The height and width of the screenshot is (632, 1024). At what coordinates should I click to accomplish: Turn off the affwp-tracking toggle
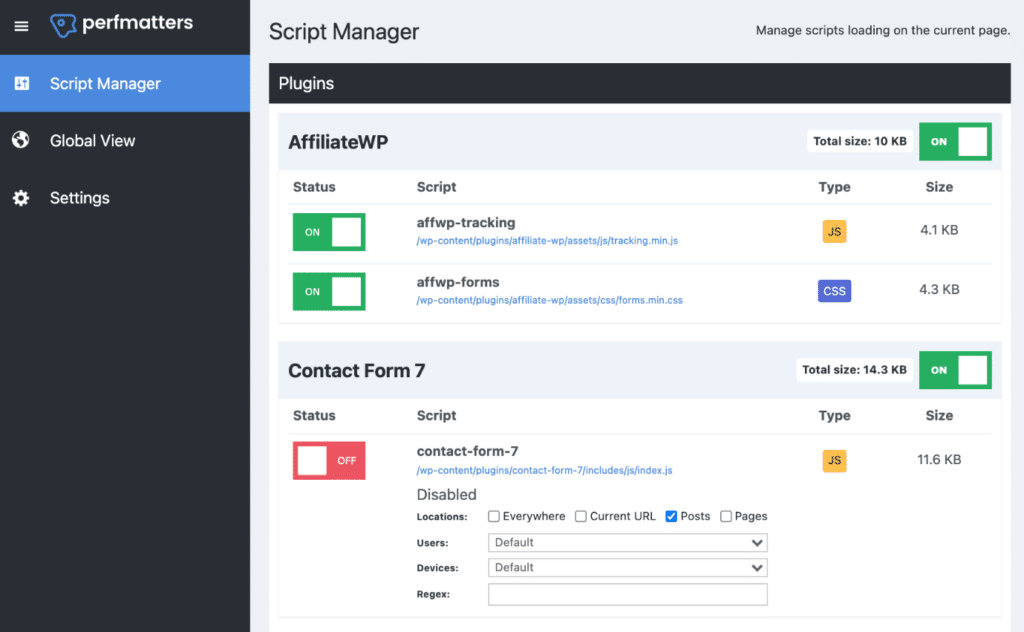328,231
